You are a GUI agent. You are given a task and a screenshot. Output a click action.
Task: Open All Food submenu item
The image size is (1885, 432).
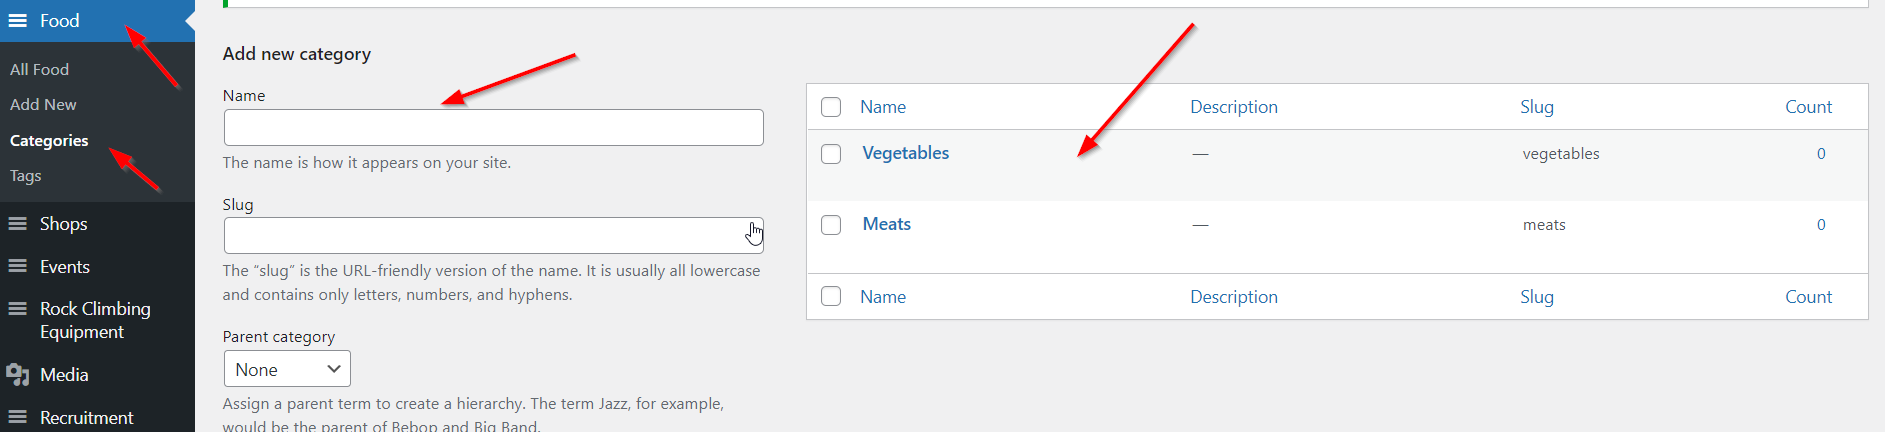(x=39, y=70)
